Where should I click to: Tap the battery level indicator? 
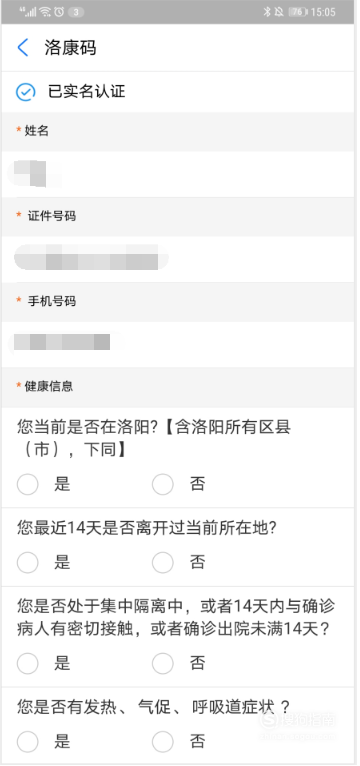pos(297,12)
